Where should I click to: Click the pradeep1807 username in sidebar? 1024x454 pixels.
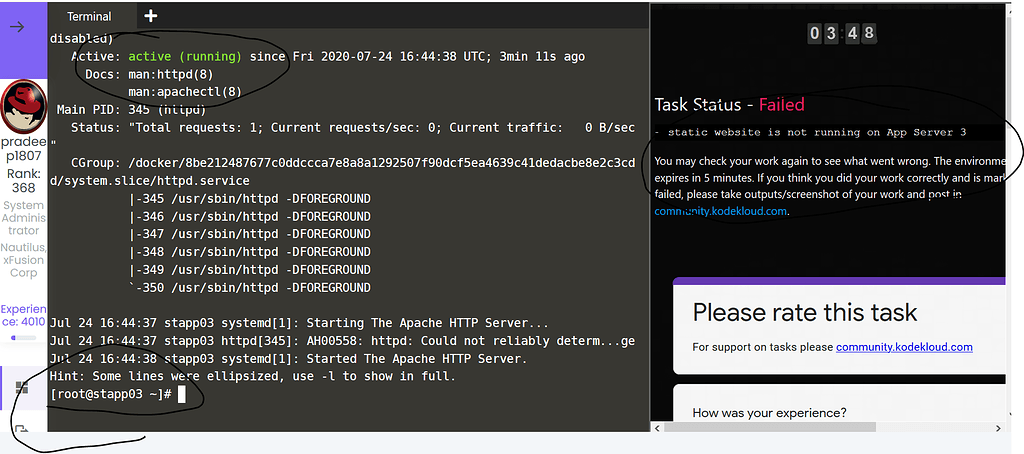click(x=22, y=150)
